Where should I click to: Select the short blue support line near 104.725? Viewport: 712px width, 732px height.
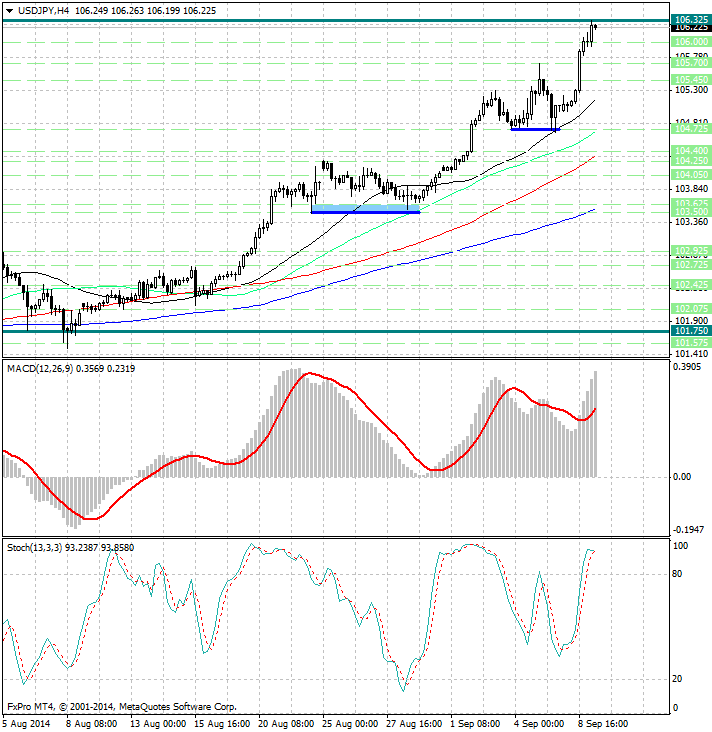(535, 129)
